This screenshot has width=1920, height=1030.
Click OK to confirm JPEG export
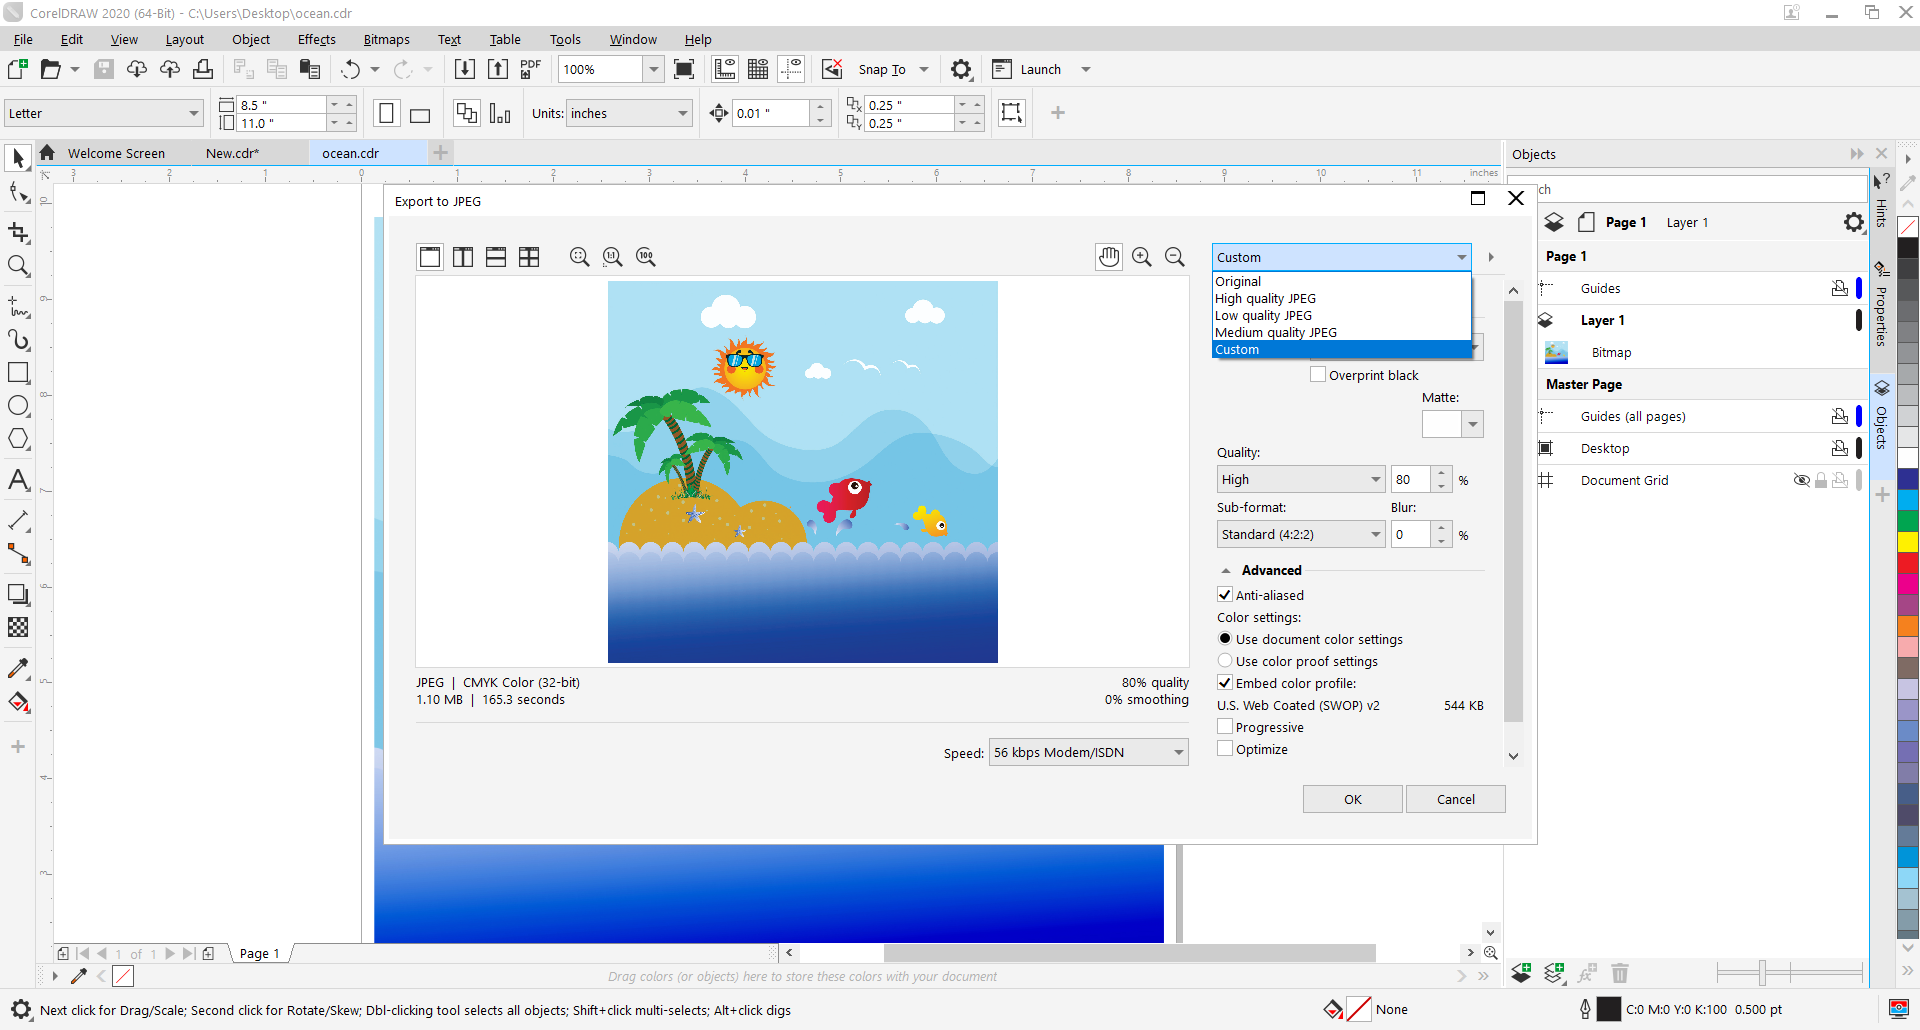click(1352, 799)
